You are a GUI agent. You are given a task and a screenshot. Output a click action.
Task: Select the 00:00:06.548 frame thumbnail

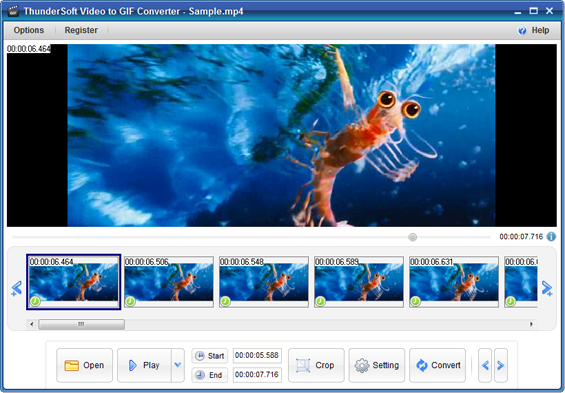[x=264, y=282]
